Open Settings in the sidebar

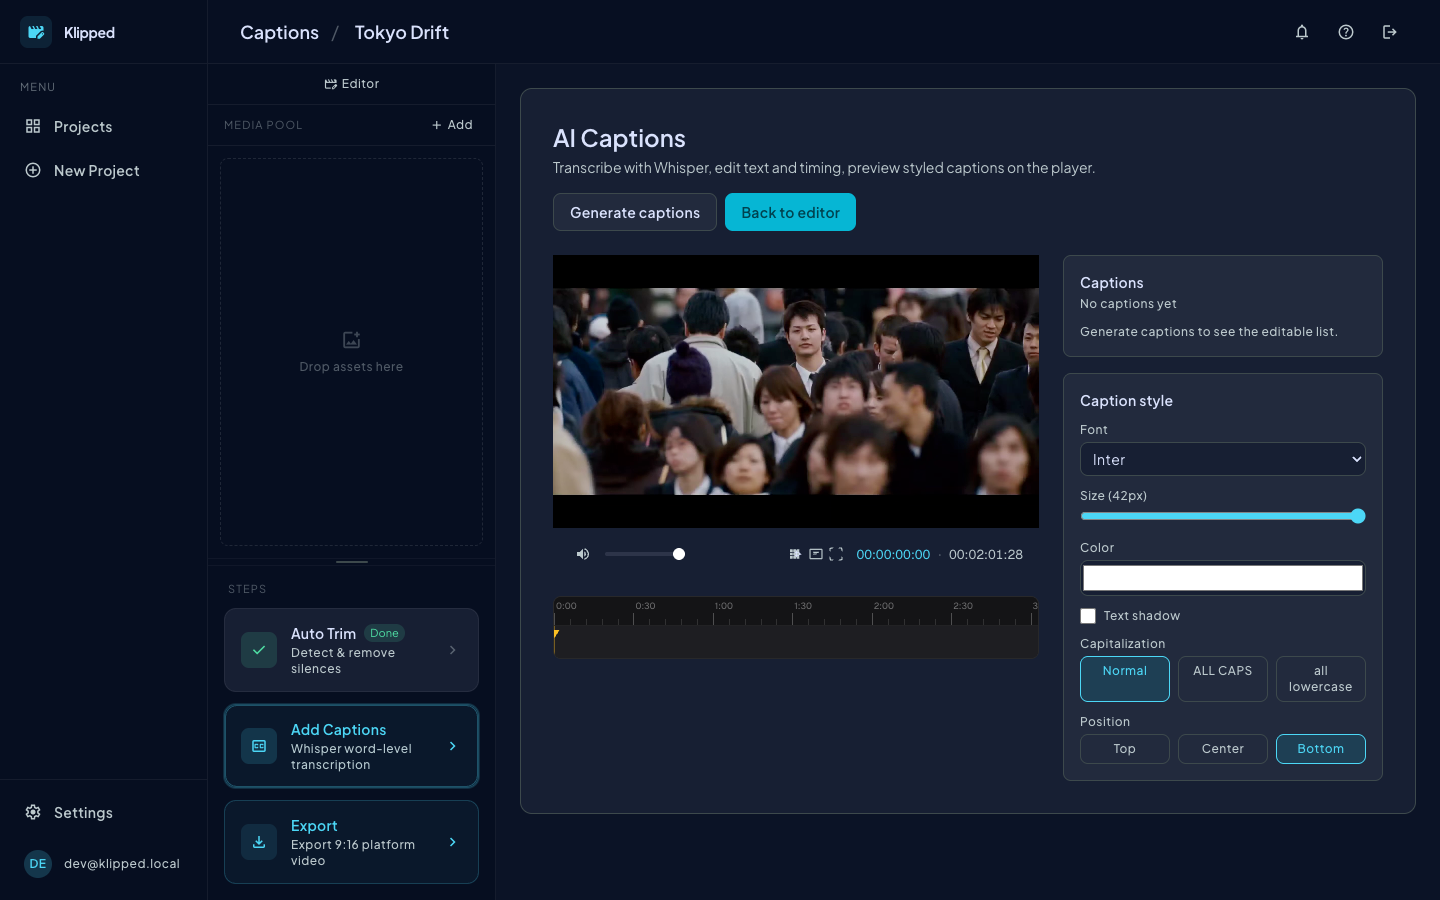click(103, 813)
